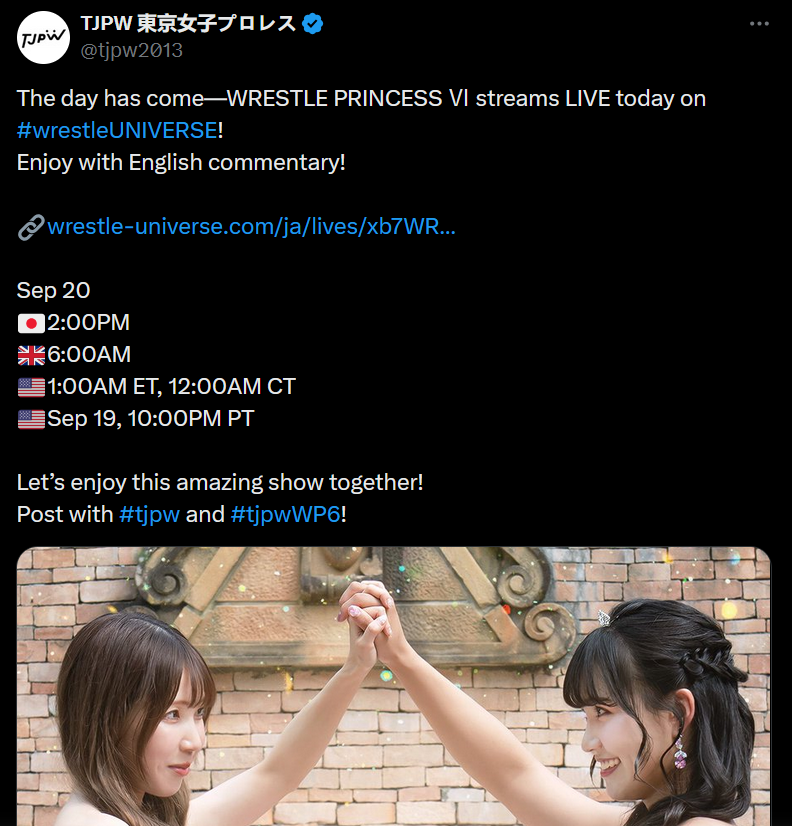Click the US flag beside Sep 19
This screenshot has width=792, height=826.
coord(31,420)
